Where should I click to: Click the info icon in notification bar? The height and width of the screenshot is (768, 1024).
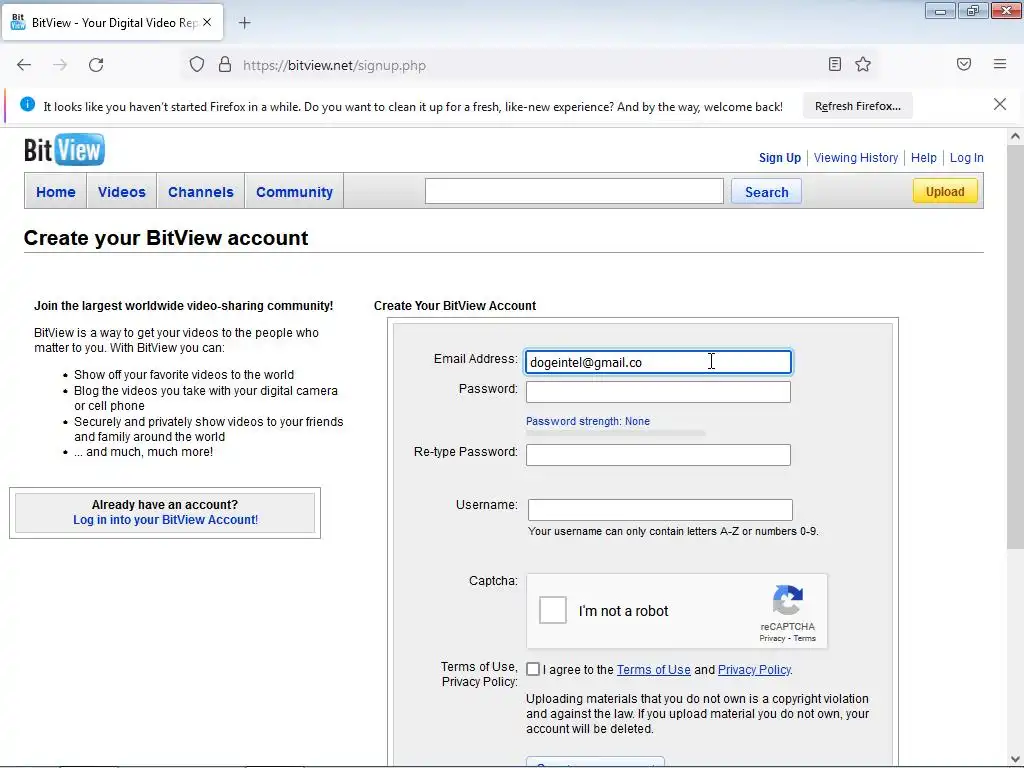pyautogui.click(x=27, y=104)
